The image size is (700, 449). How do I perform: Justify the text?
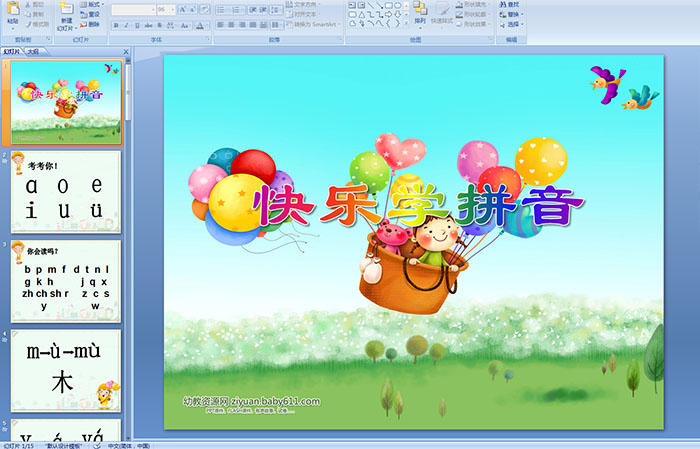click(x=252, y=25)
